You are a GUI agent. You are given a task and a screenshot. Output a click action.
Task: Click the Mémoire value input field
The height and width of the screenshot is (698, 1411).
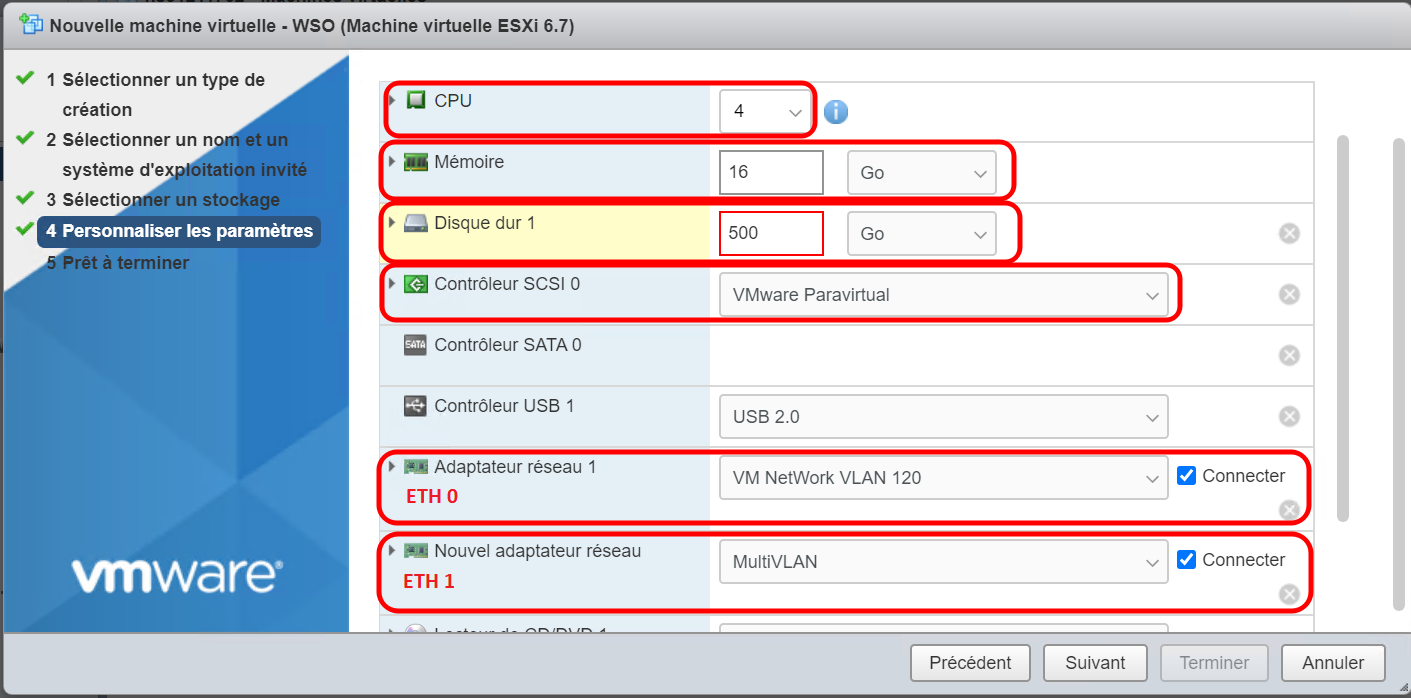point(771,172)
